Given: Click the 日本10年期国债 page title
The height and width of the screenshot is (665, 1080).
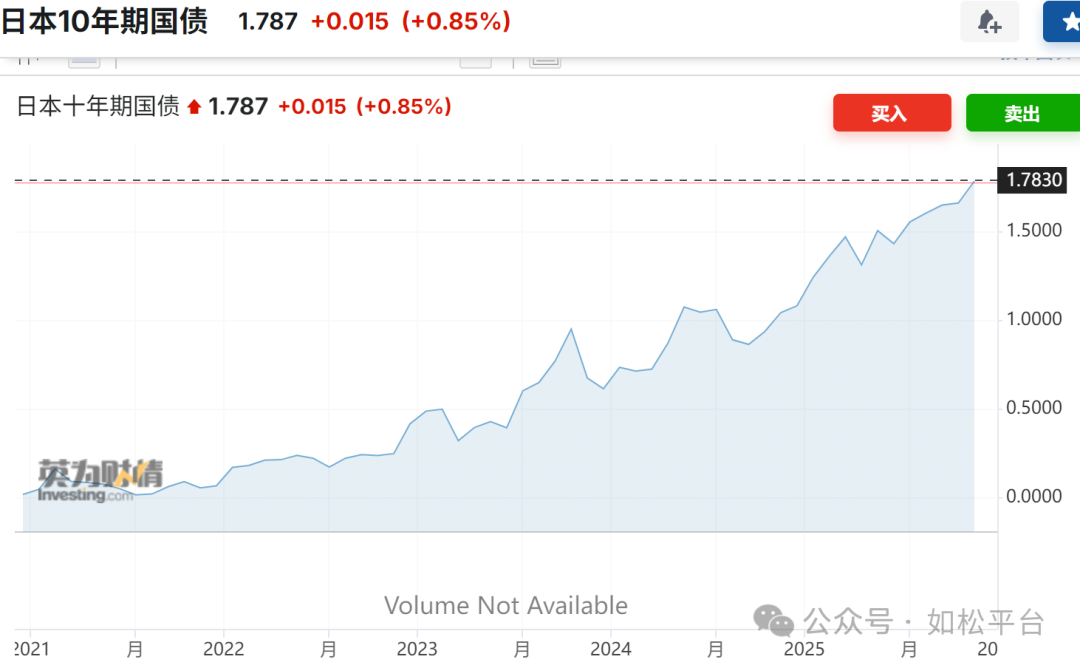Looking at the screenshot, I should click(104, 21).
